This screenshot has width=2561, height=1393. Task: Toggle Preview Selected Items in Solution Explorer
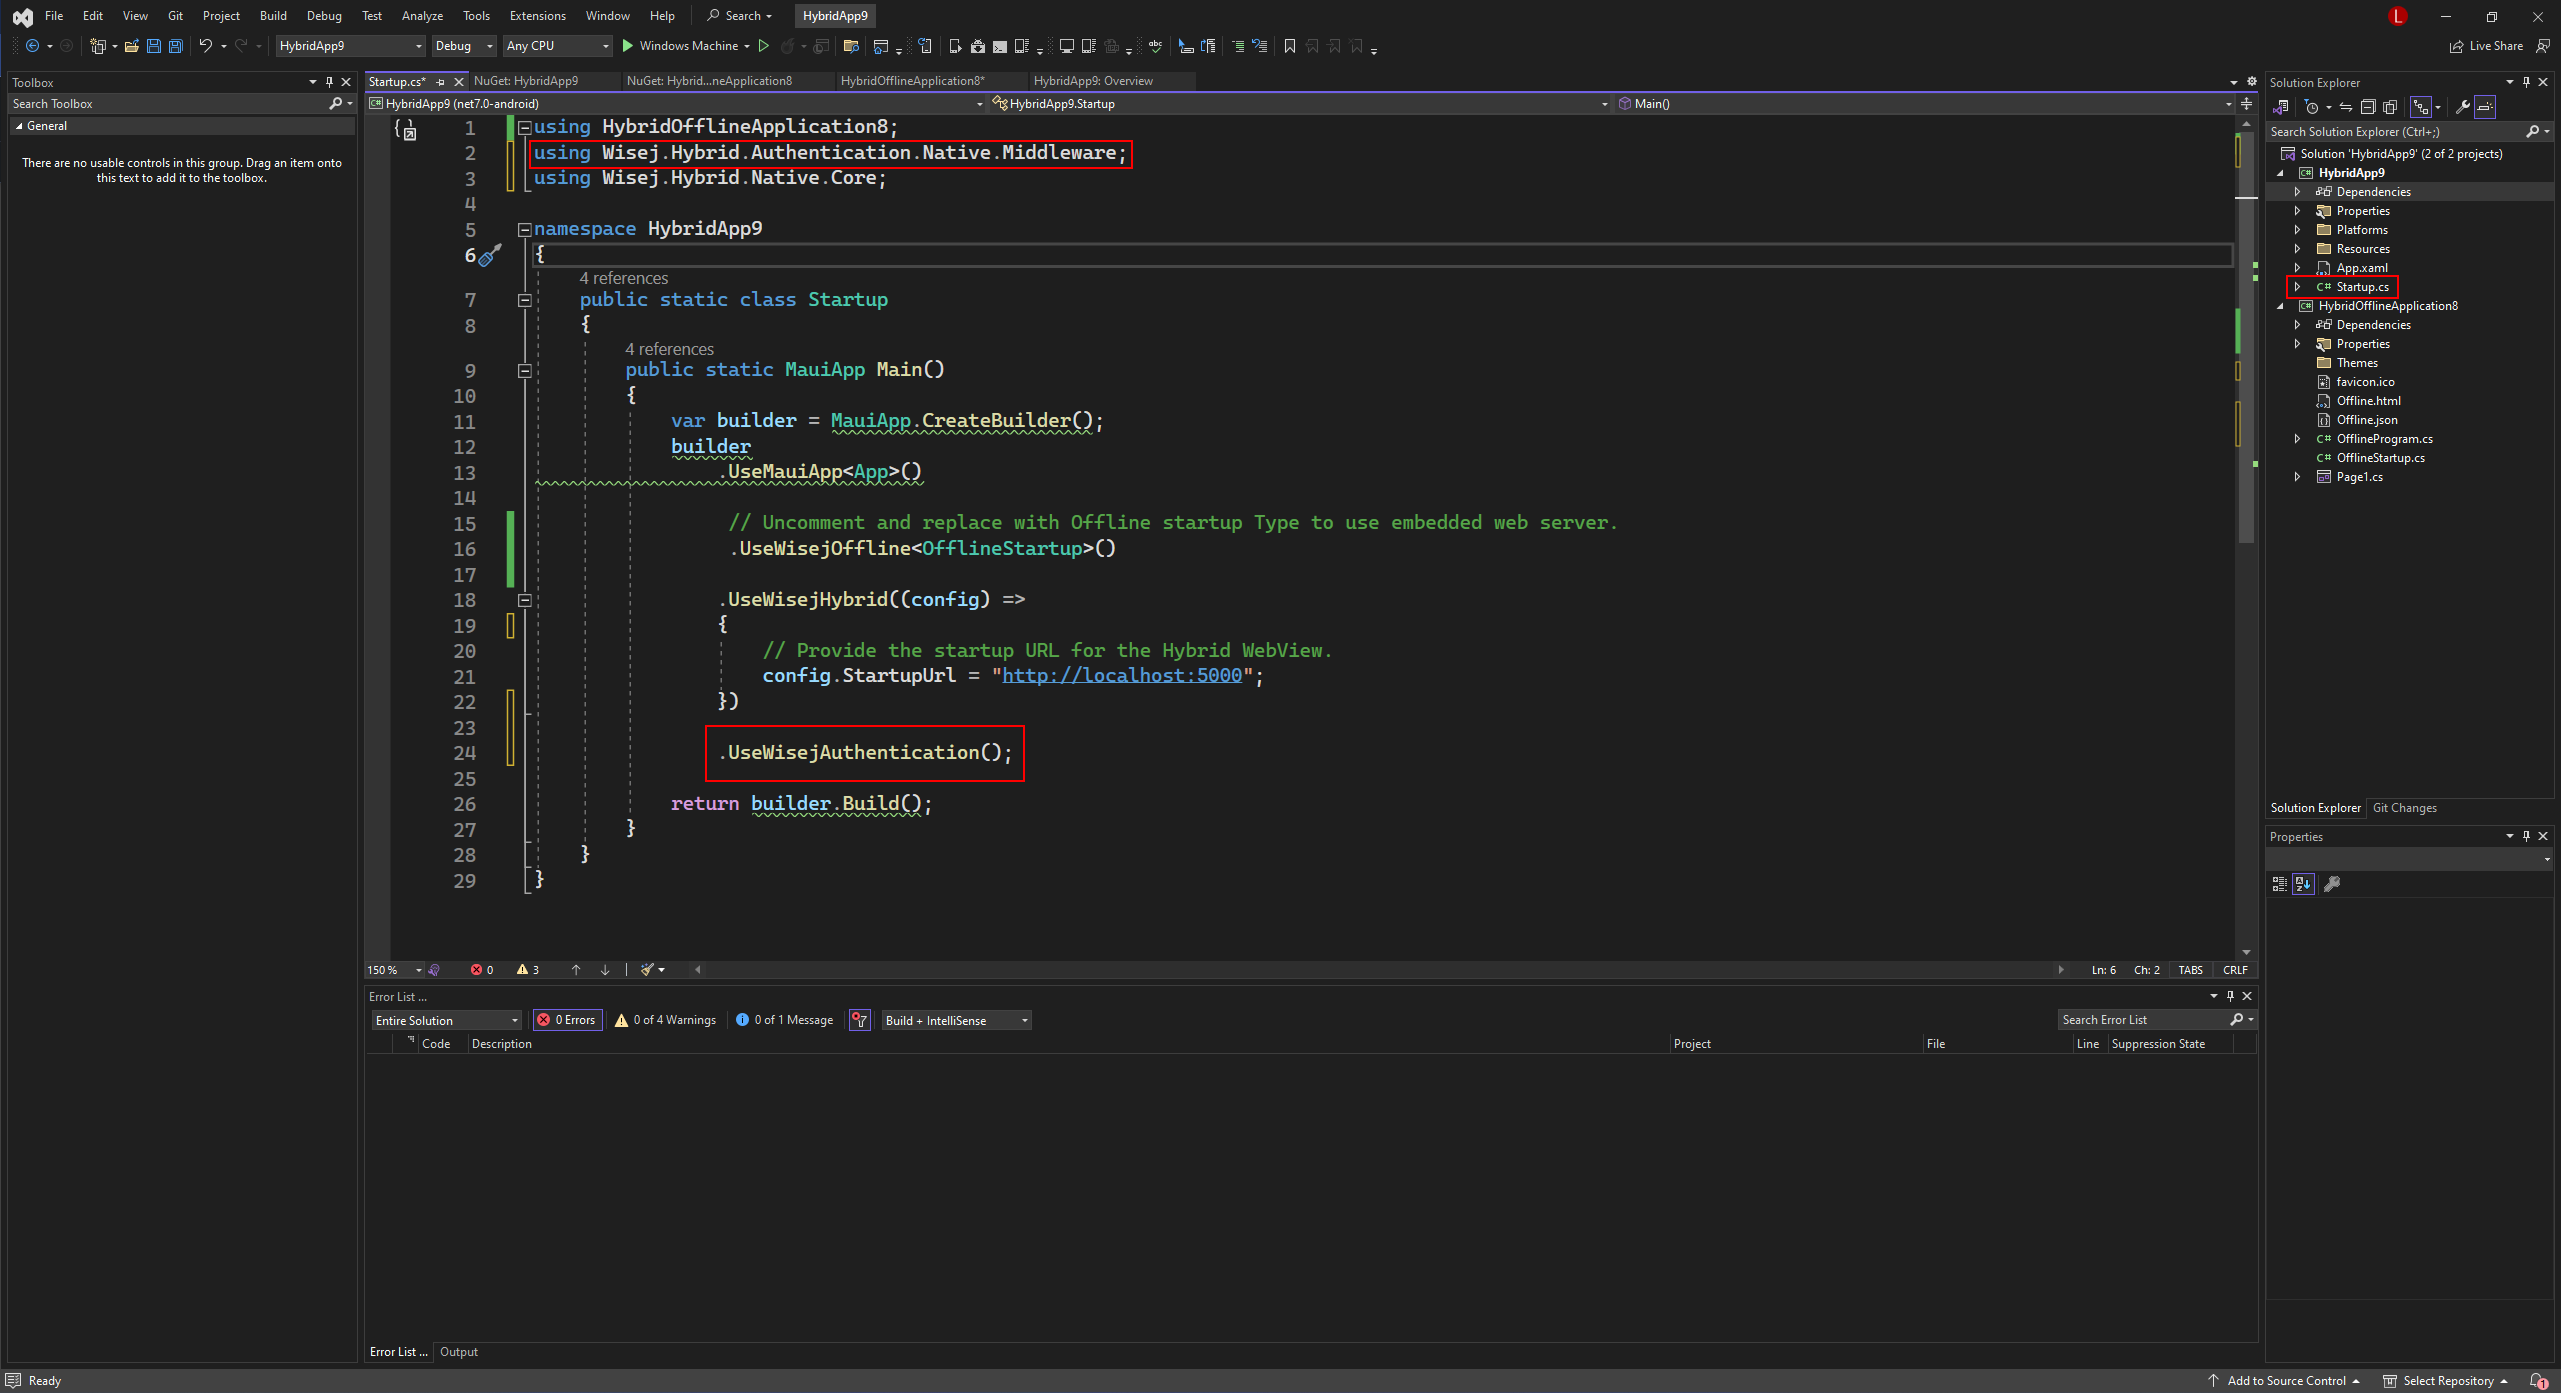2485,107
